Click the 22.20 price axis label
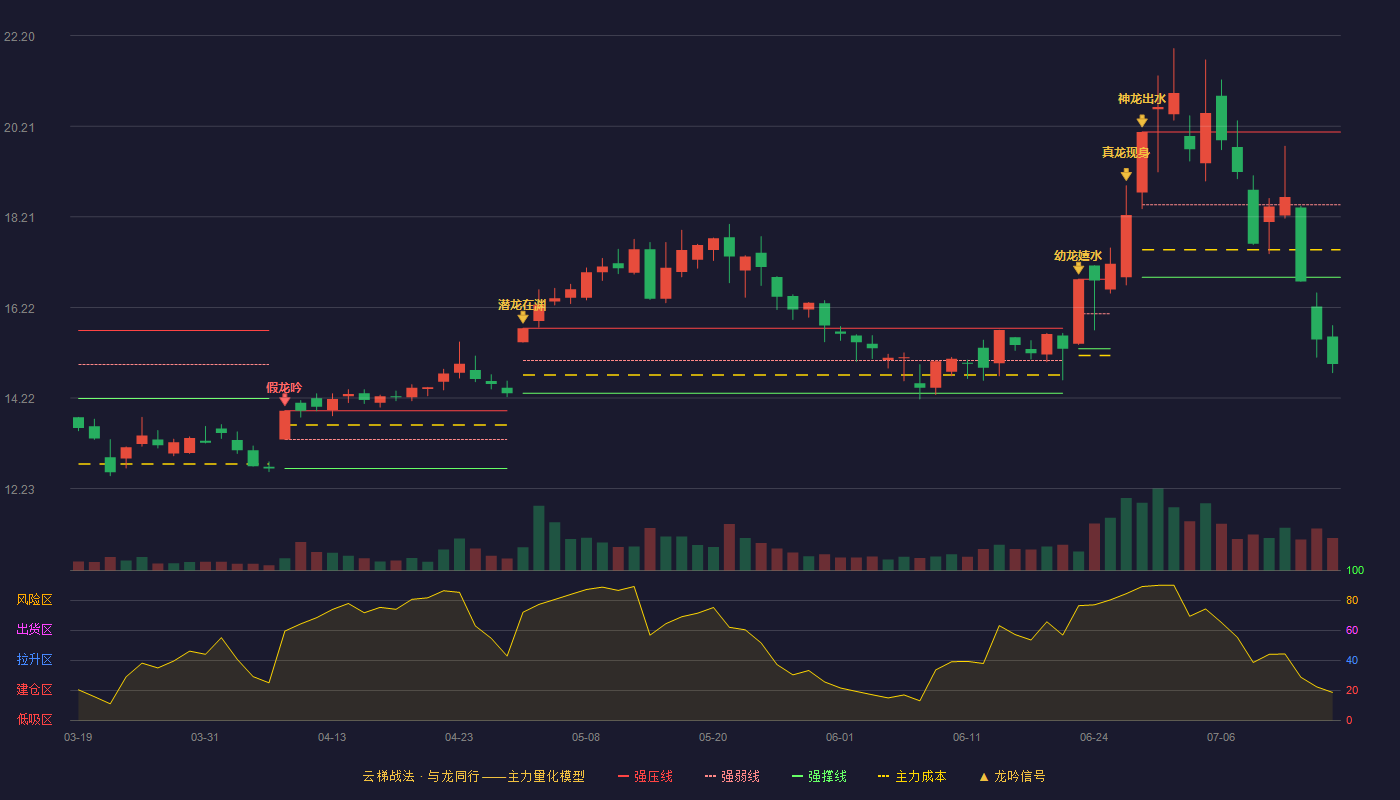Screen dimensions: 1400x800 19,37
